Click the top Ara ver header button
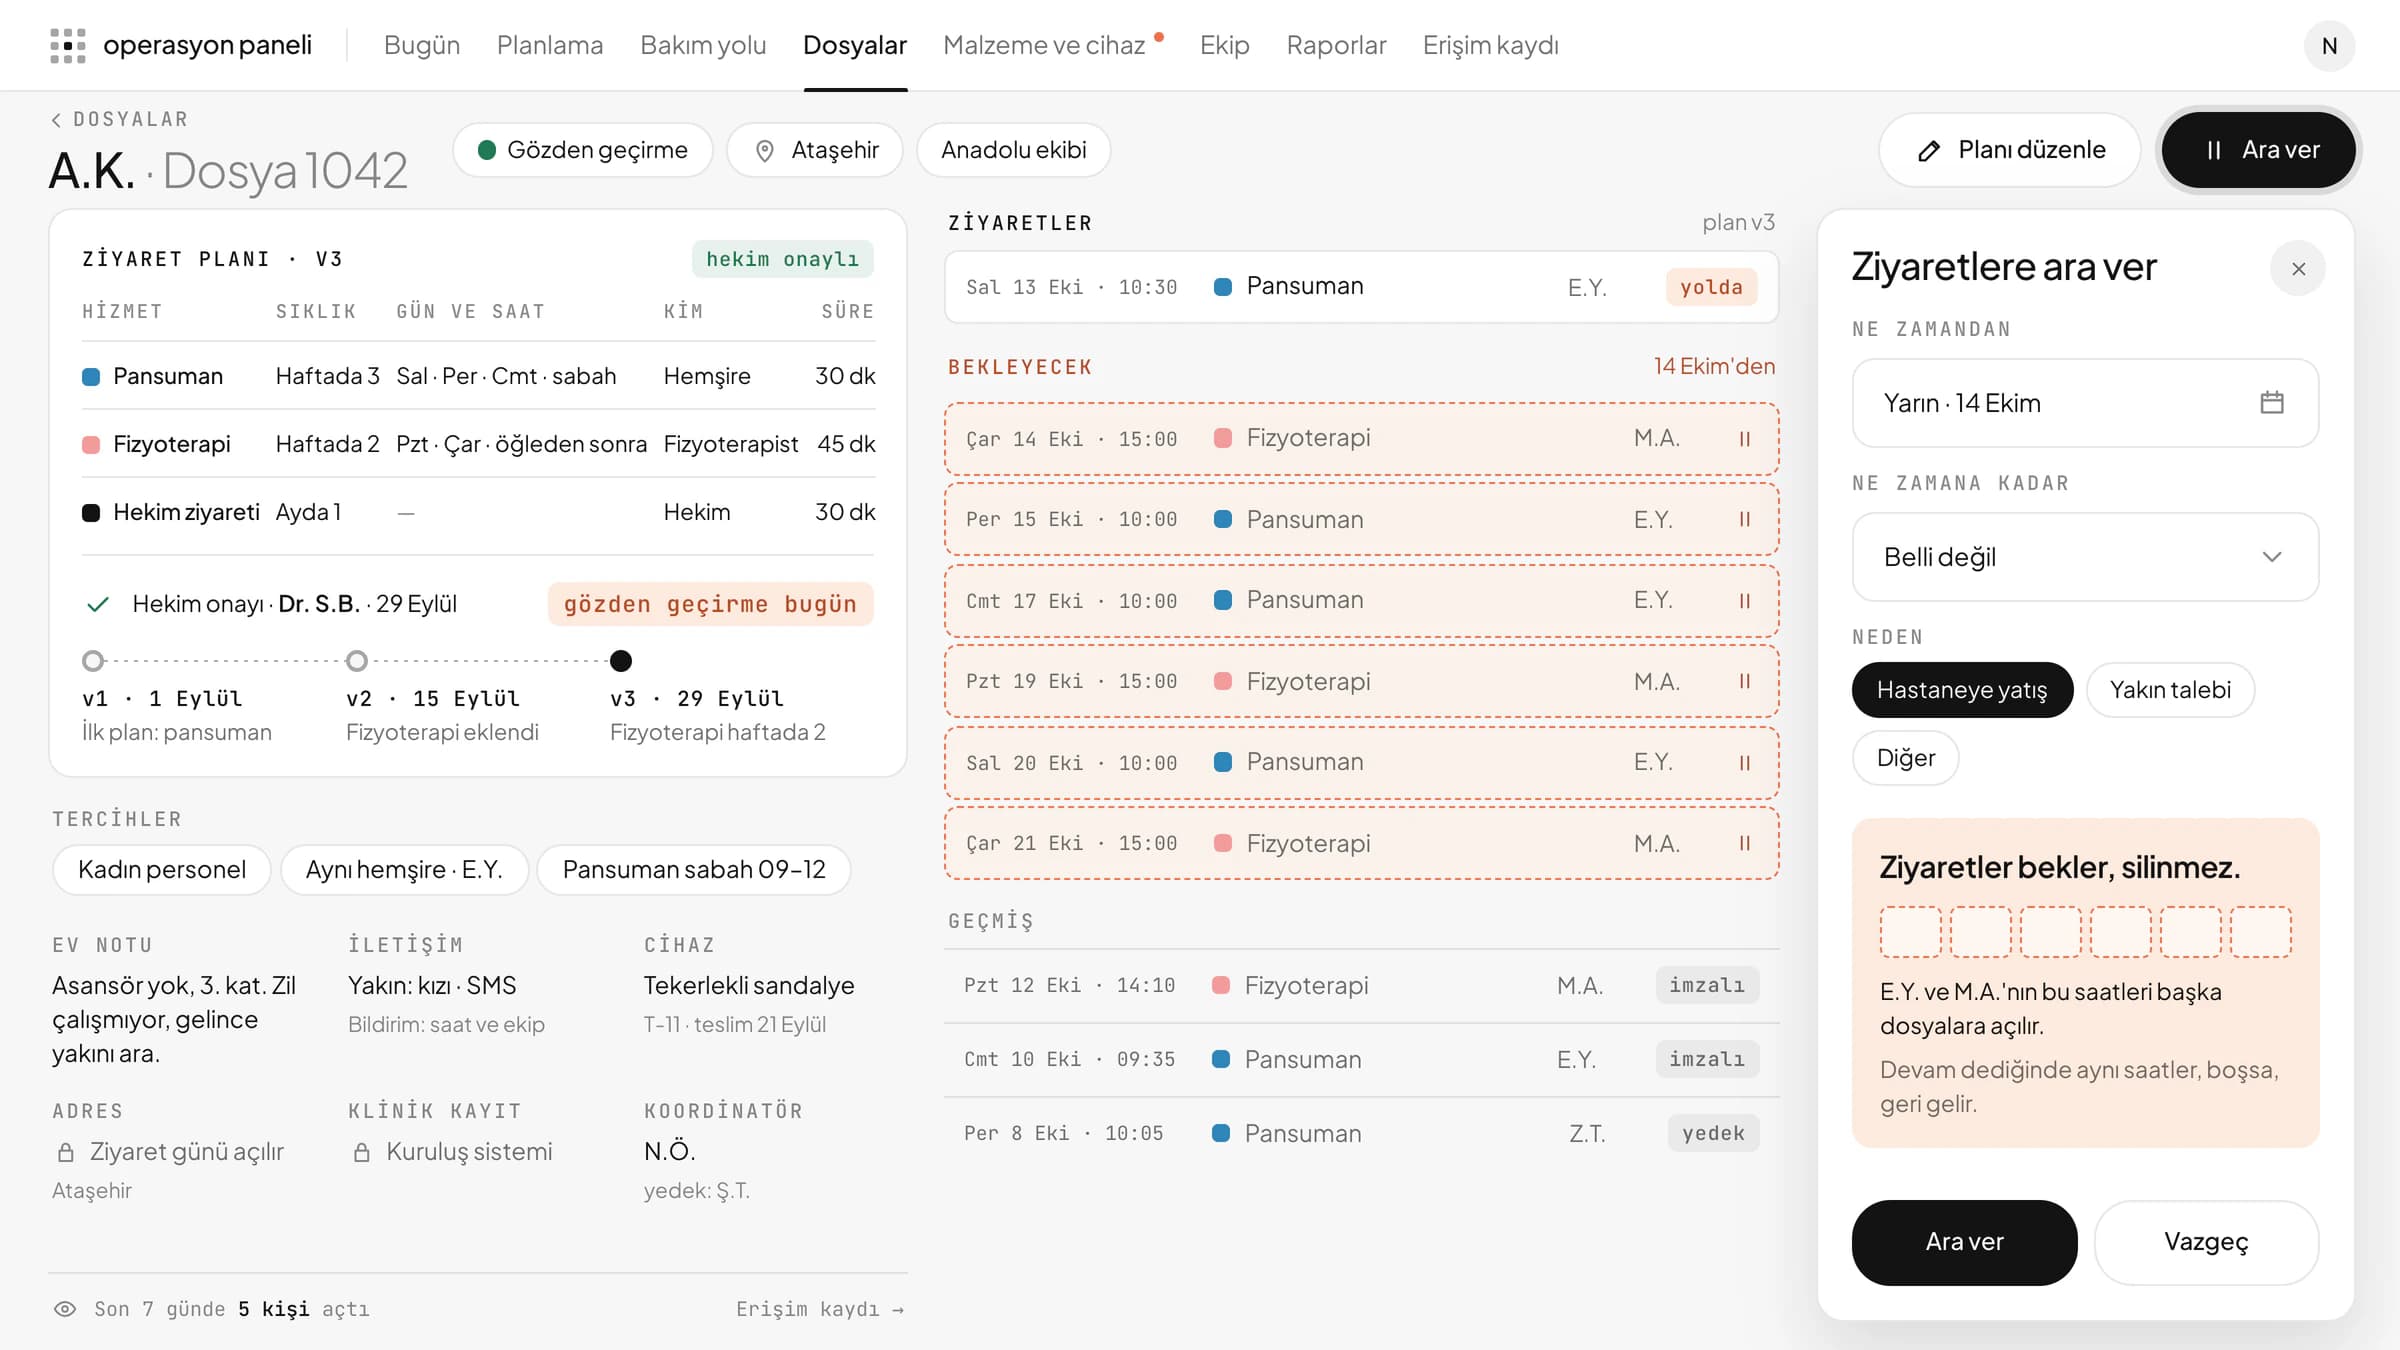Viewport: 2400px width, 1350px height. click(x=2259, y=150)
